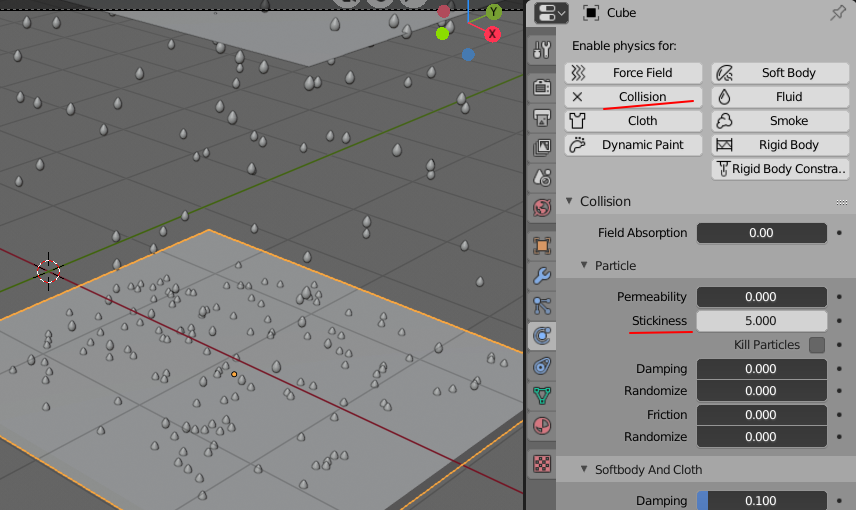Open the View Layer properties tab

tap(542, 147)
